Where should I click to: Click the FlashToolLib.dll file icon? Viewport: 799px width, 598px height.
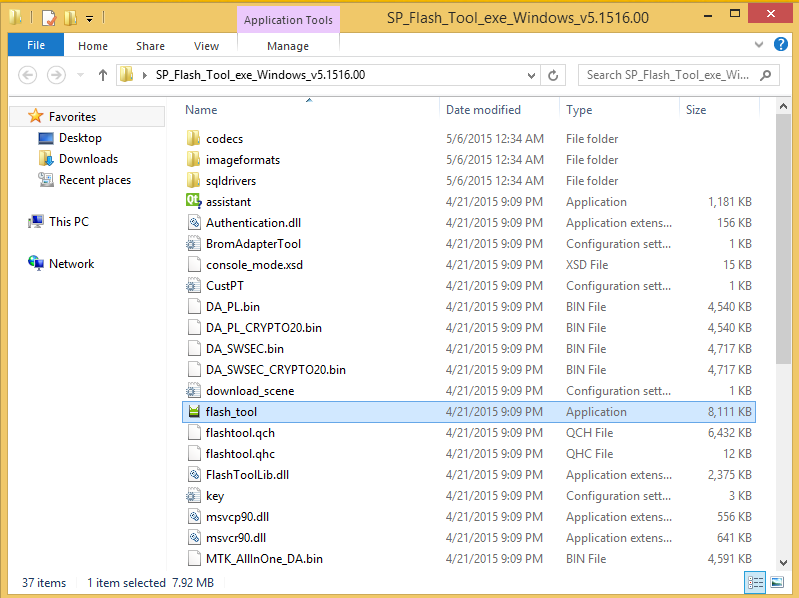pos(194,475)
